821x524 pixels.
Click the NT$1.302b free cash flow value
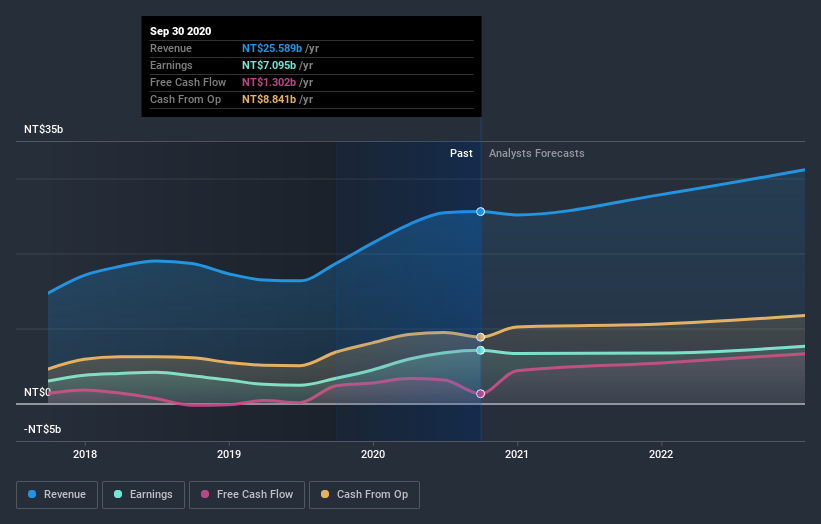coord(269,82)
